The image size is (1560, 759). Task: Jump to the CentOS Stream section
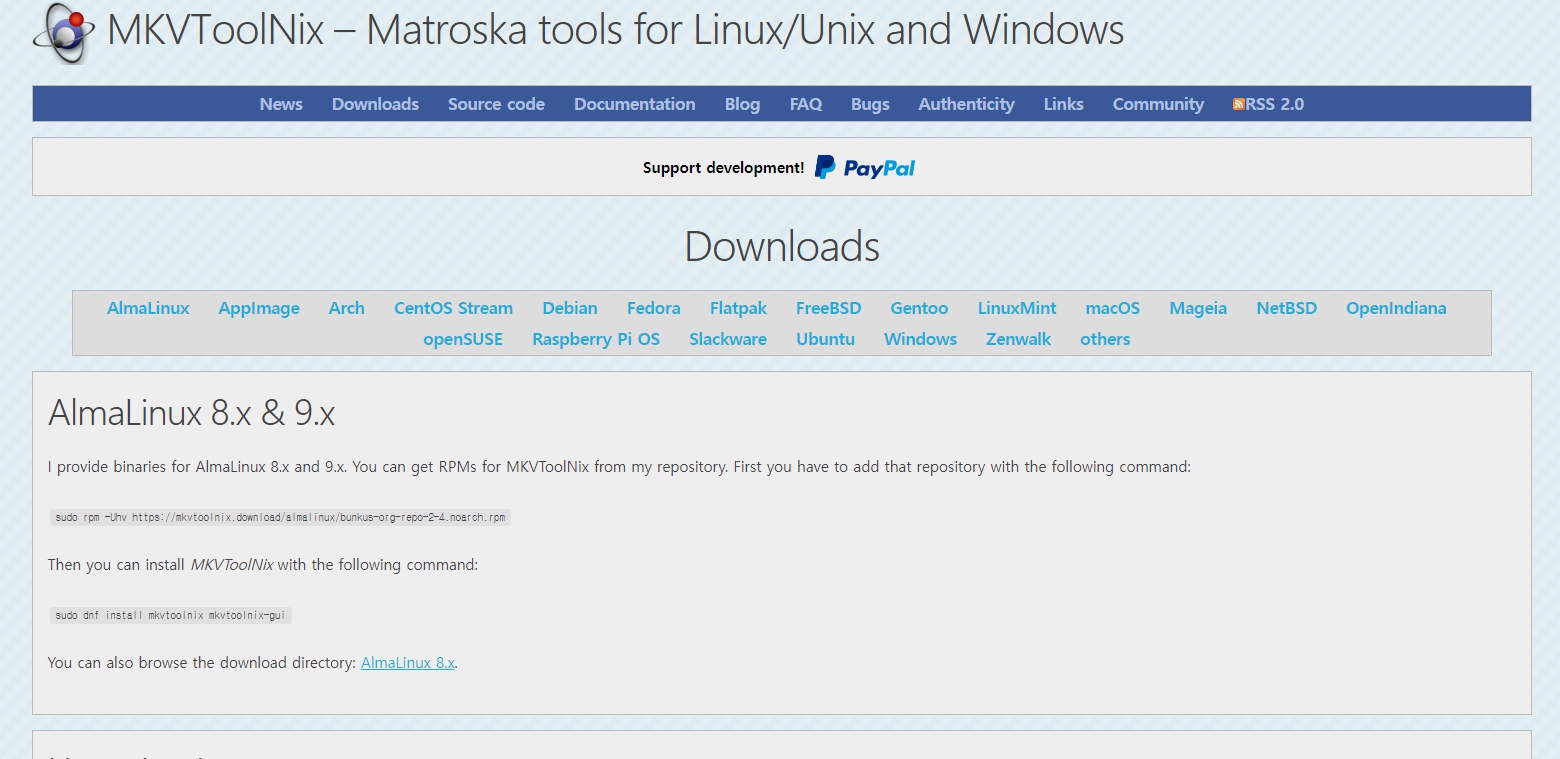pos(453,308)
